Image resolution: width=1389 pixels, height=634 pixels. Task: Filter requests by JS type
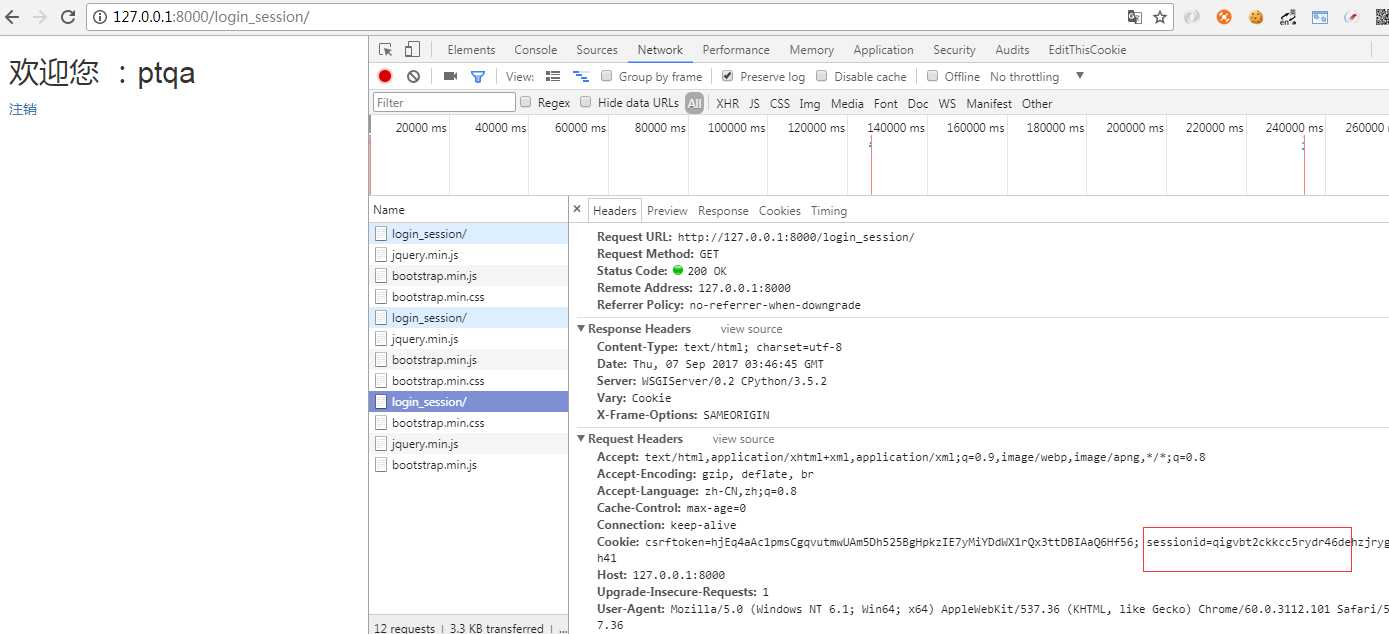point(754,104)
